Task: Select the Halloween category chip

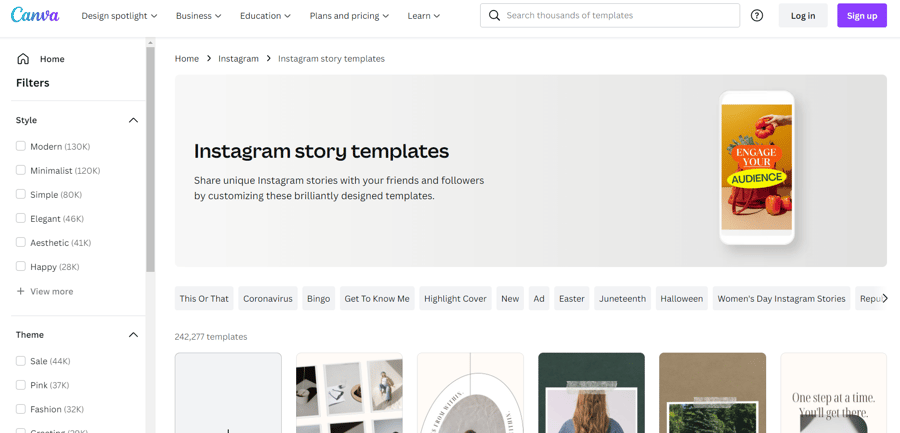Action: click(x=682, y=299)
